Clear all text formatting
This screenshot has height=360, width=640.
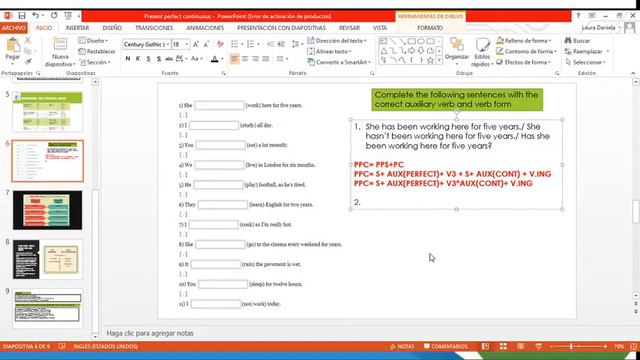(220, 44)
